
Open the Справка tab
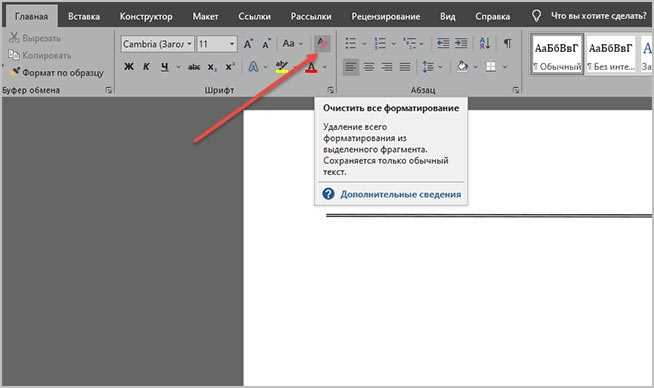pos(493,16)
